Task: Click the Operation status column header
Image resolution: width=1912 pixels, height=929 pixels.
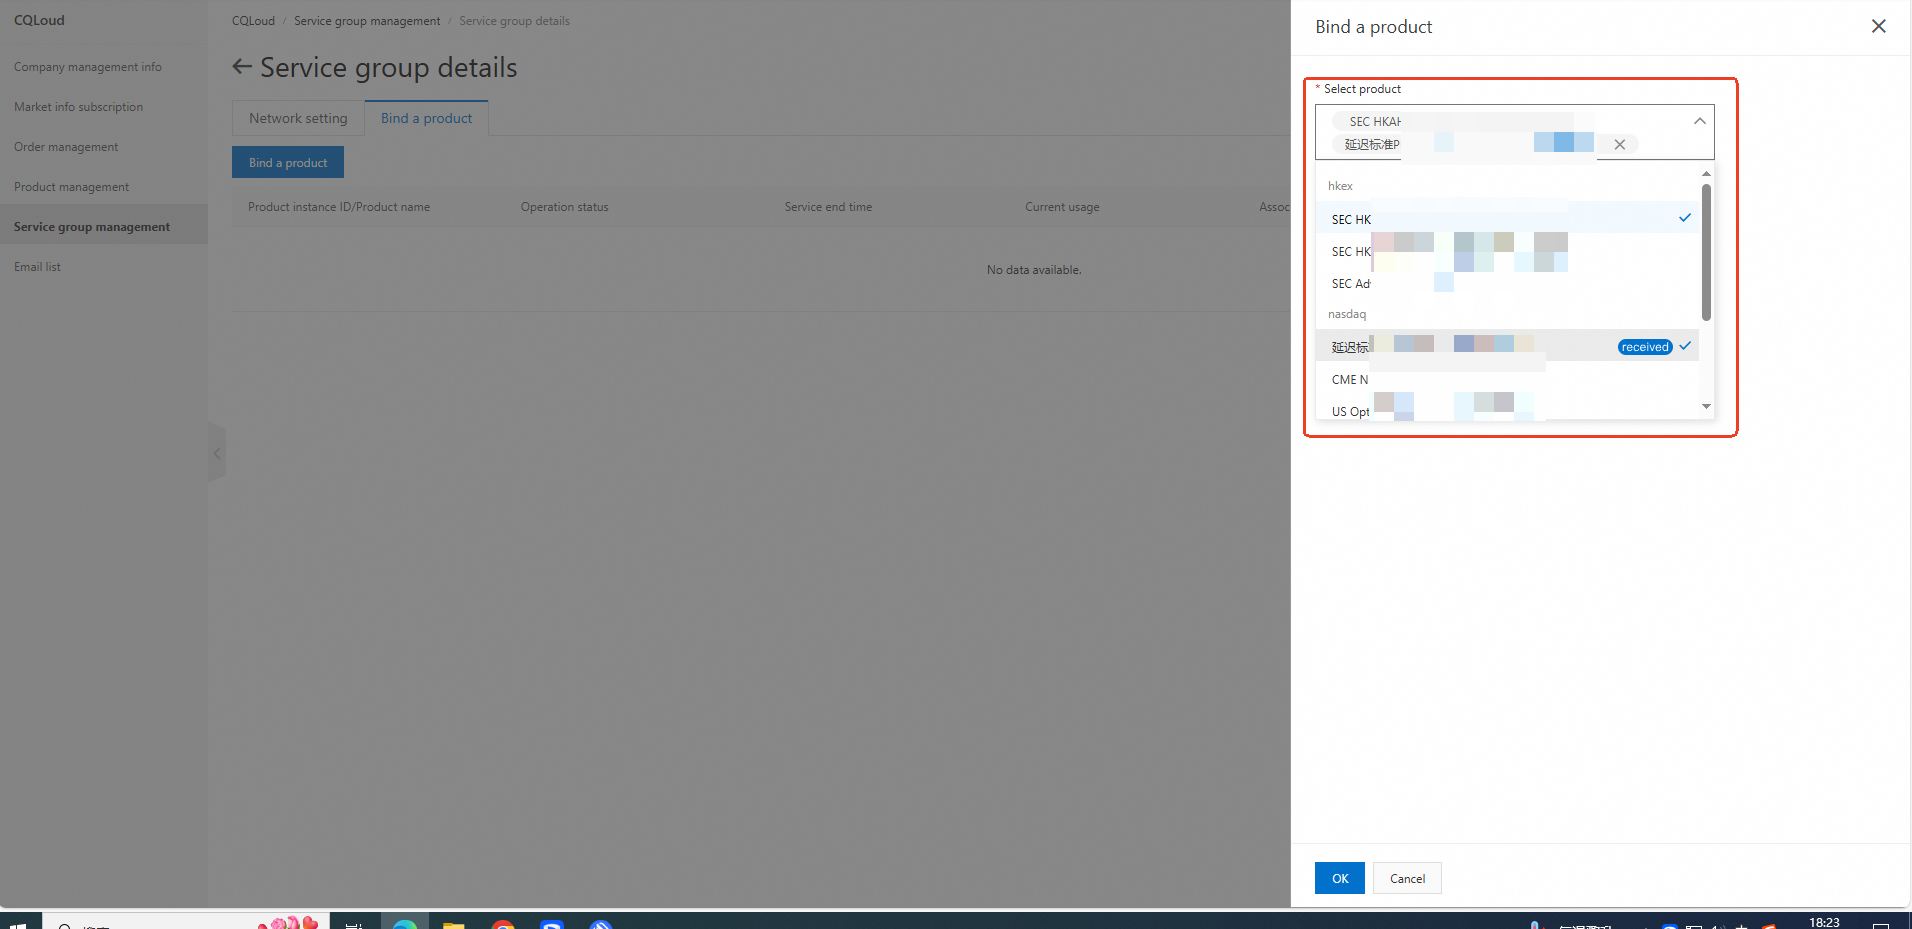Action: [x=564, y=207]
